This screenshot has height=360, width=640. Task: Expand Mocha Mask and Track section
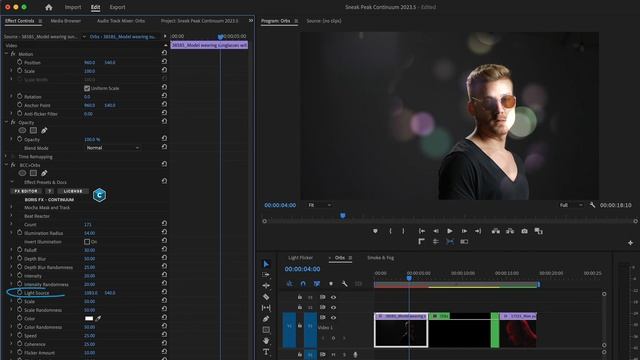click(11, 207)
